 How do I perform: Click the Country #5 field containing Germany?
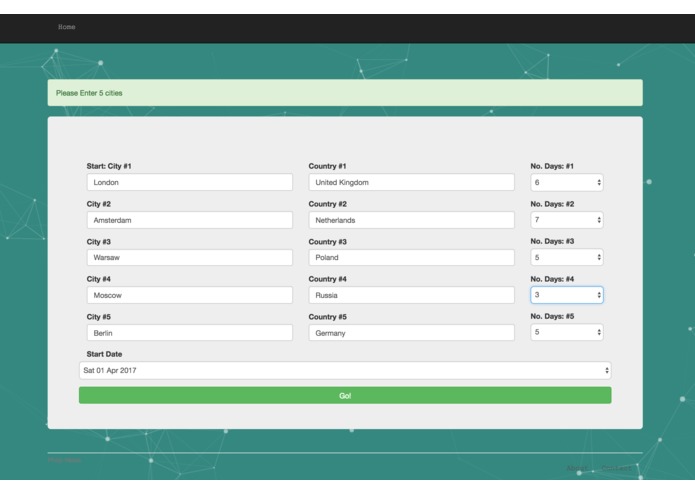click(411, 333)
